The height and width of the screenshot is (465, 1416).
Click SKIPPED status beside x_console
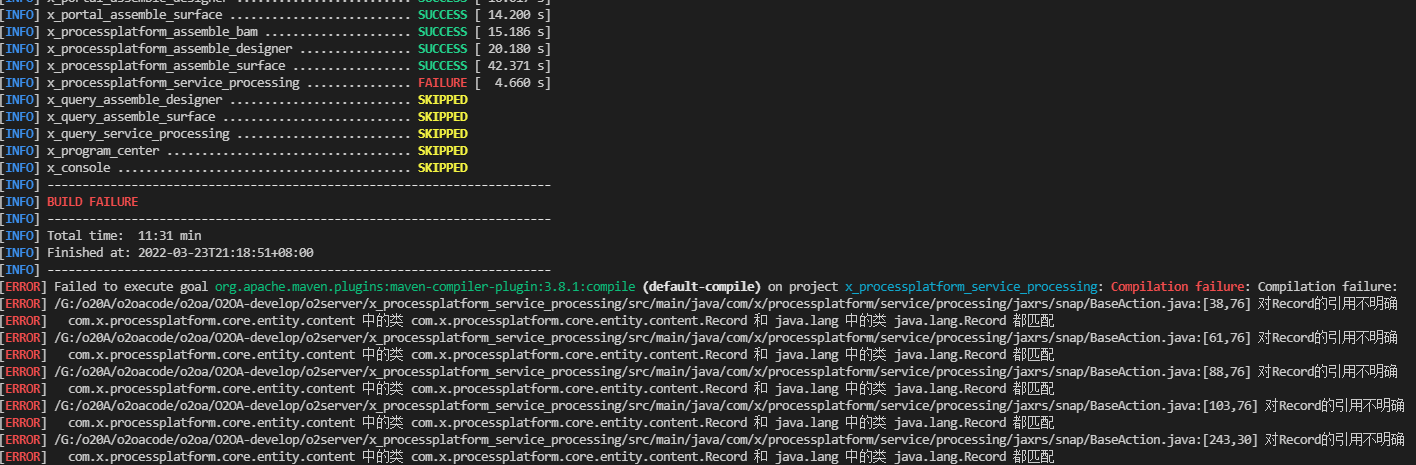[442, 168]
